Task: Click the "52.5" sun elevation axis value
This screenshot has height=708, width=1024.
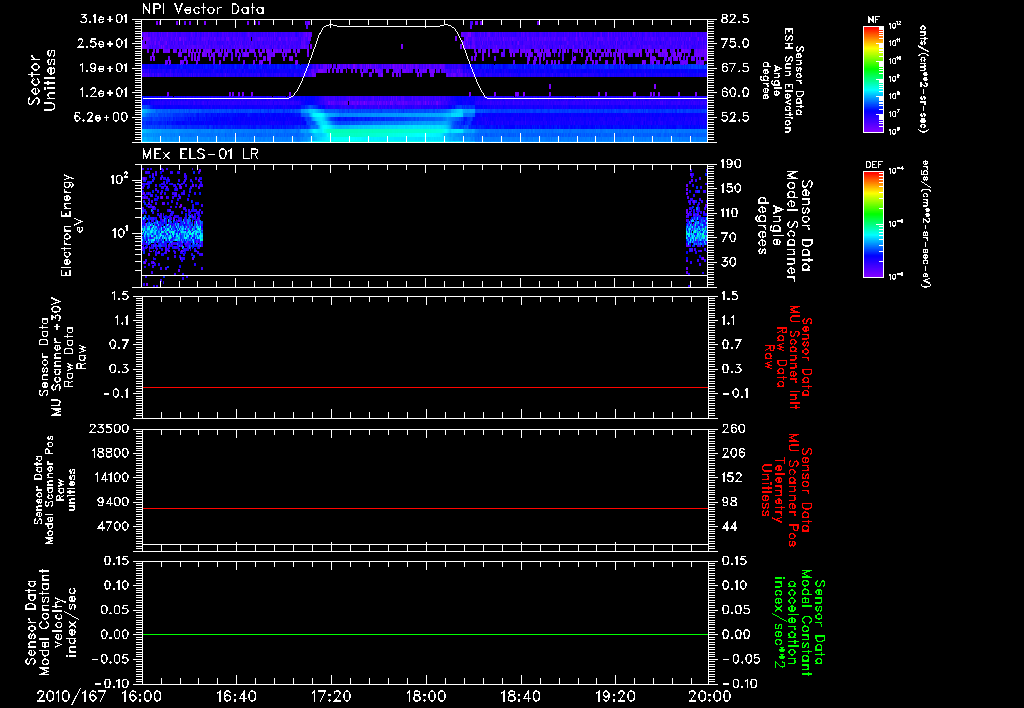Action: pos(735,118)
